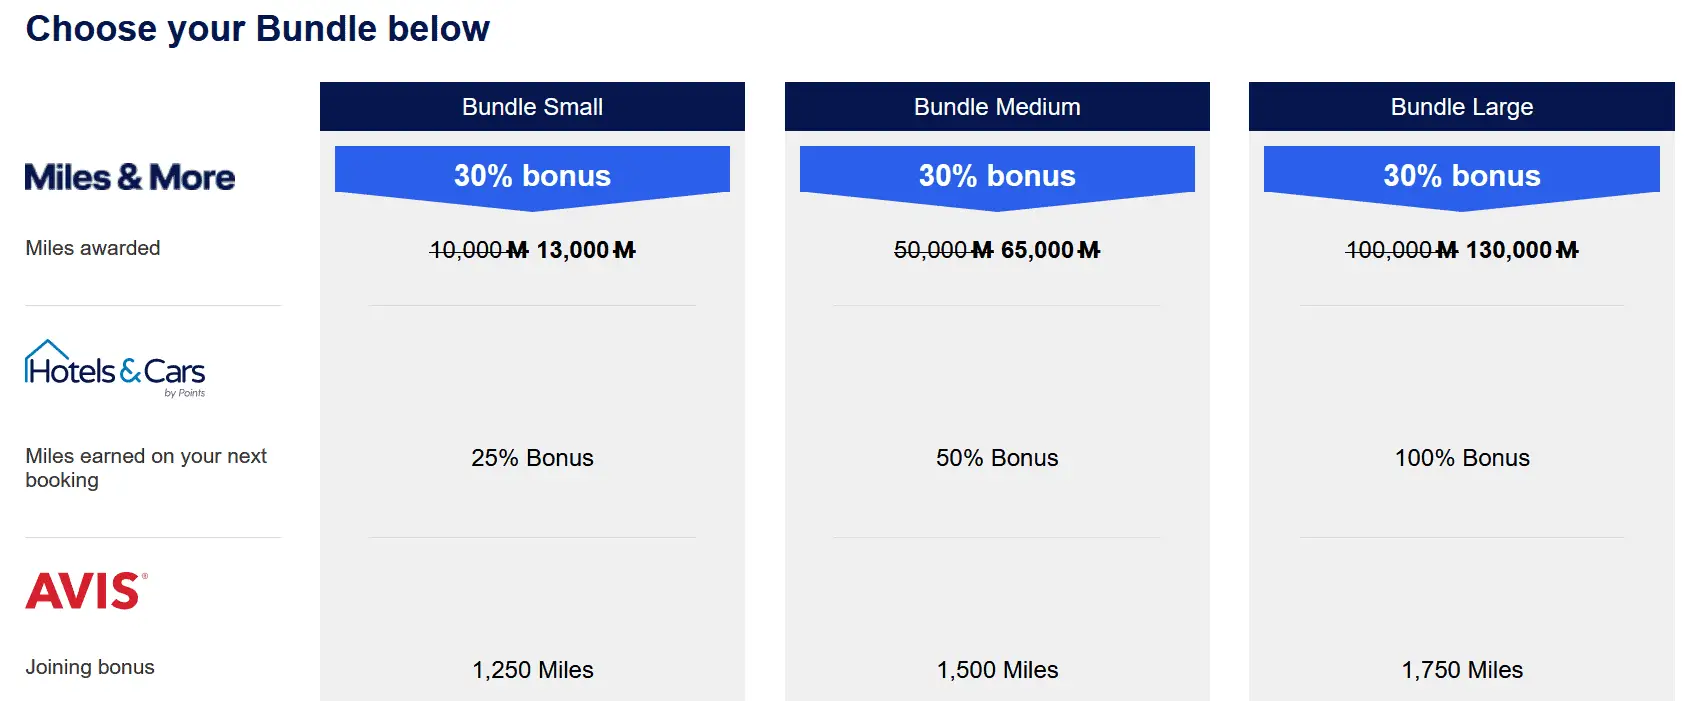This screenshot has width=1688, height=701.
Task: Click the 'Miles awarded' row label
Action: (93, 248)
